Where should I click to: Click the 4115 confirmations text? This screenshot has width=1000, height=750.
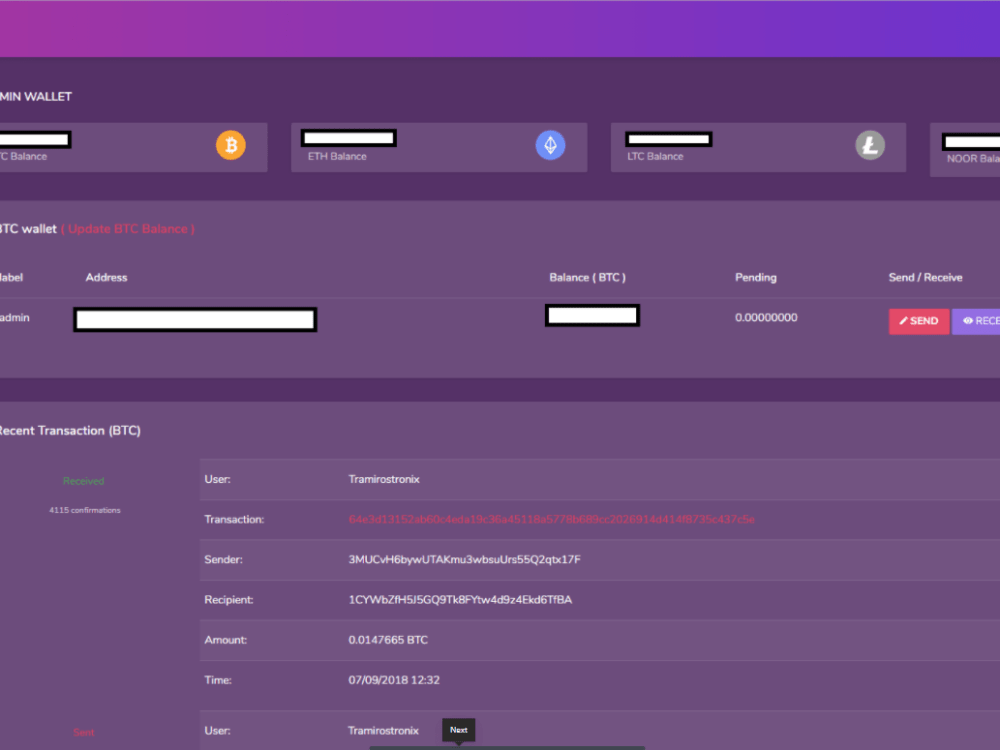[x=85, y=510]
